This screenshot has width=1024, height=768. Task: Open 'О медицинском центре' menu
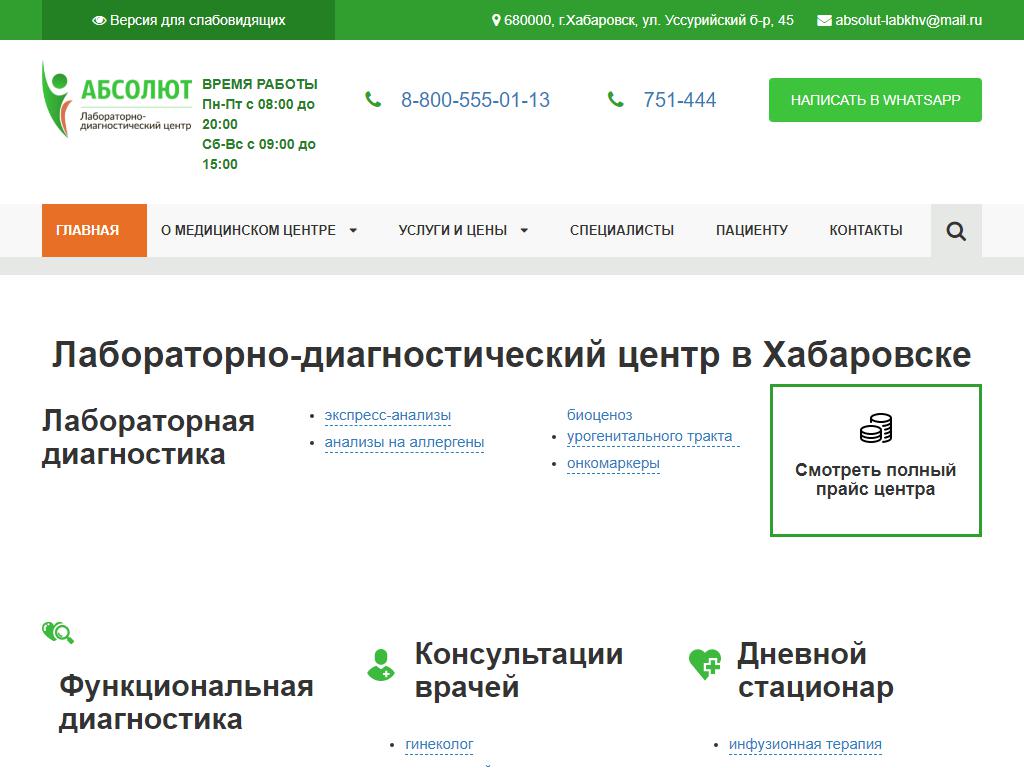click(248, 231)
